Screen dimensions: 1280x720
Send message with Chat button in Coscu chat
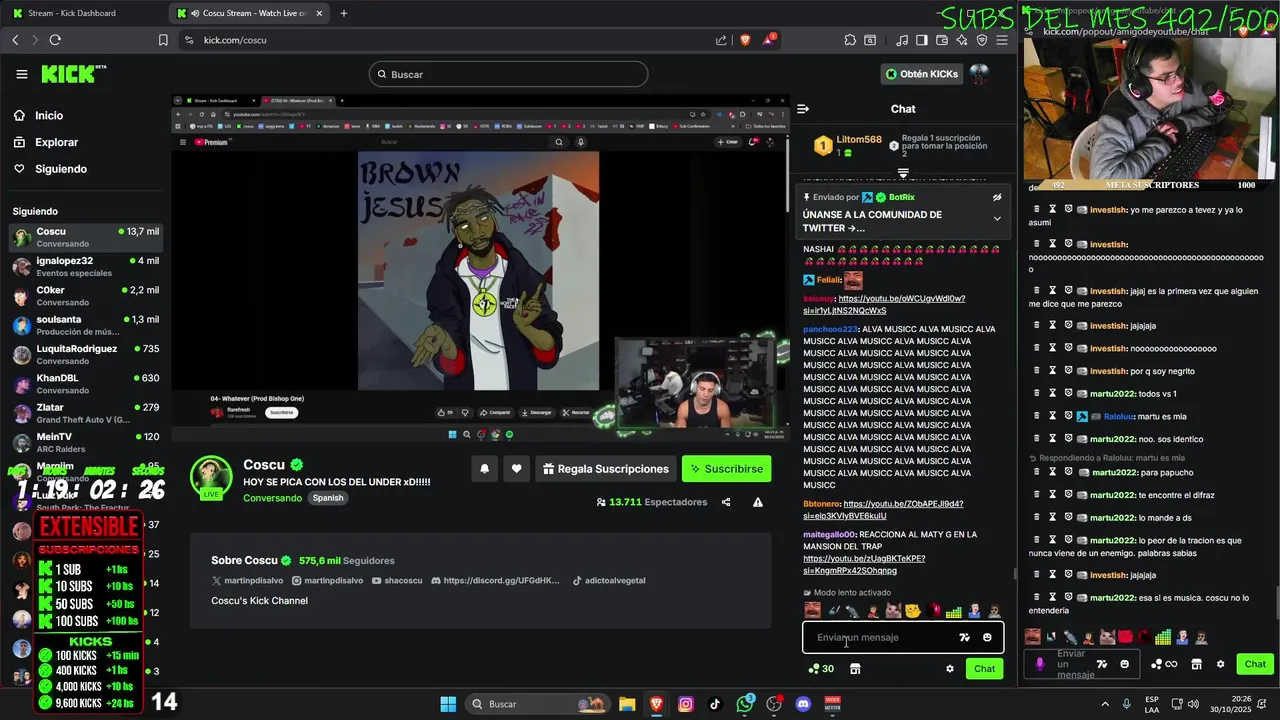click(985, 669)
